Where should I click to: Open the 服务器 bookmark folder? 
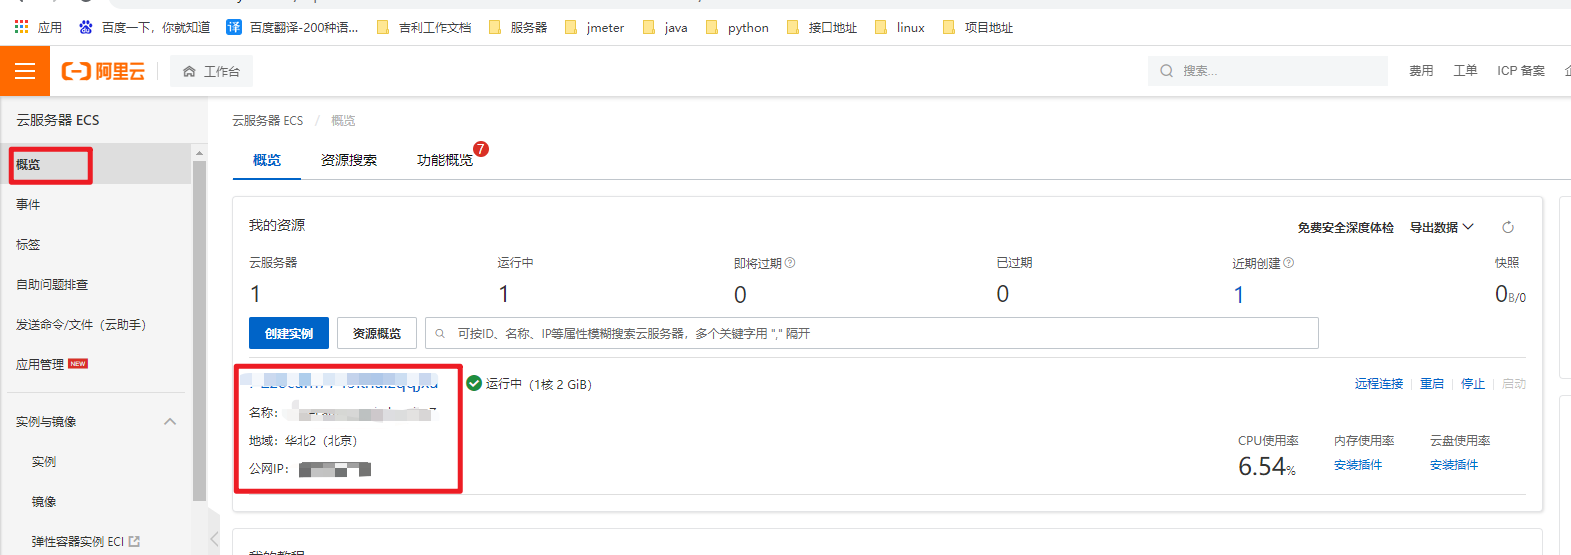point(518,27)
